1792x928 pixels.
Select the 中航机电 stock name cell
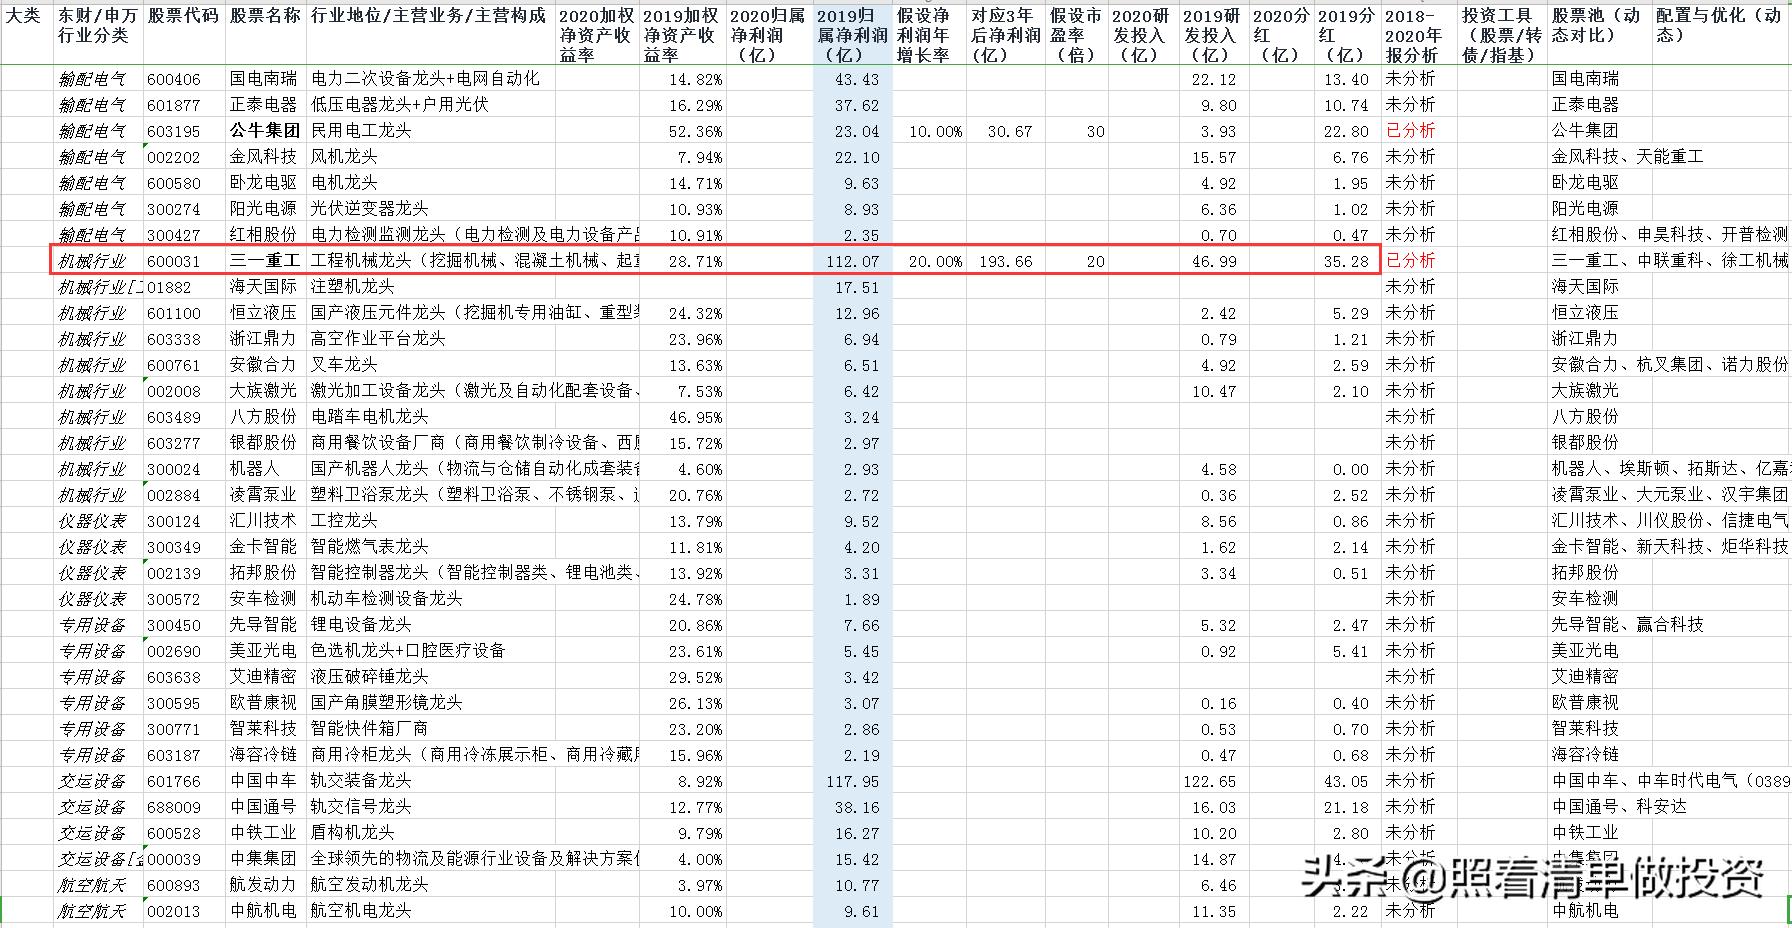[x=264, y=910]
